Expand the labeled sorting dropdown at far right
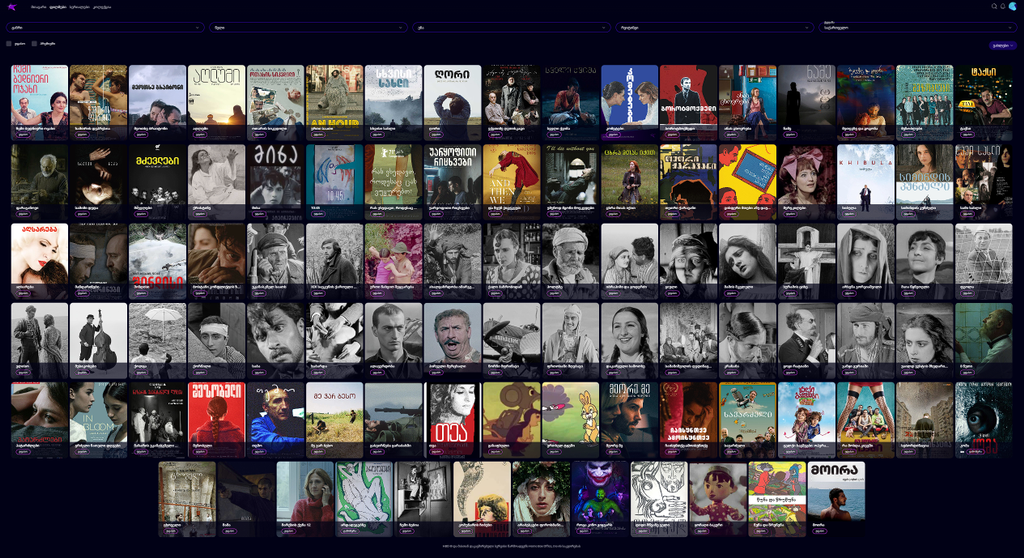 (918, 27)
